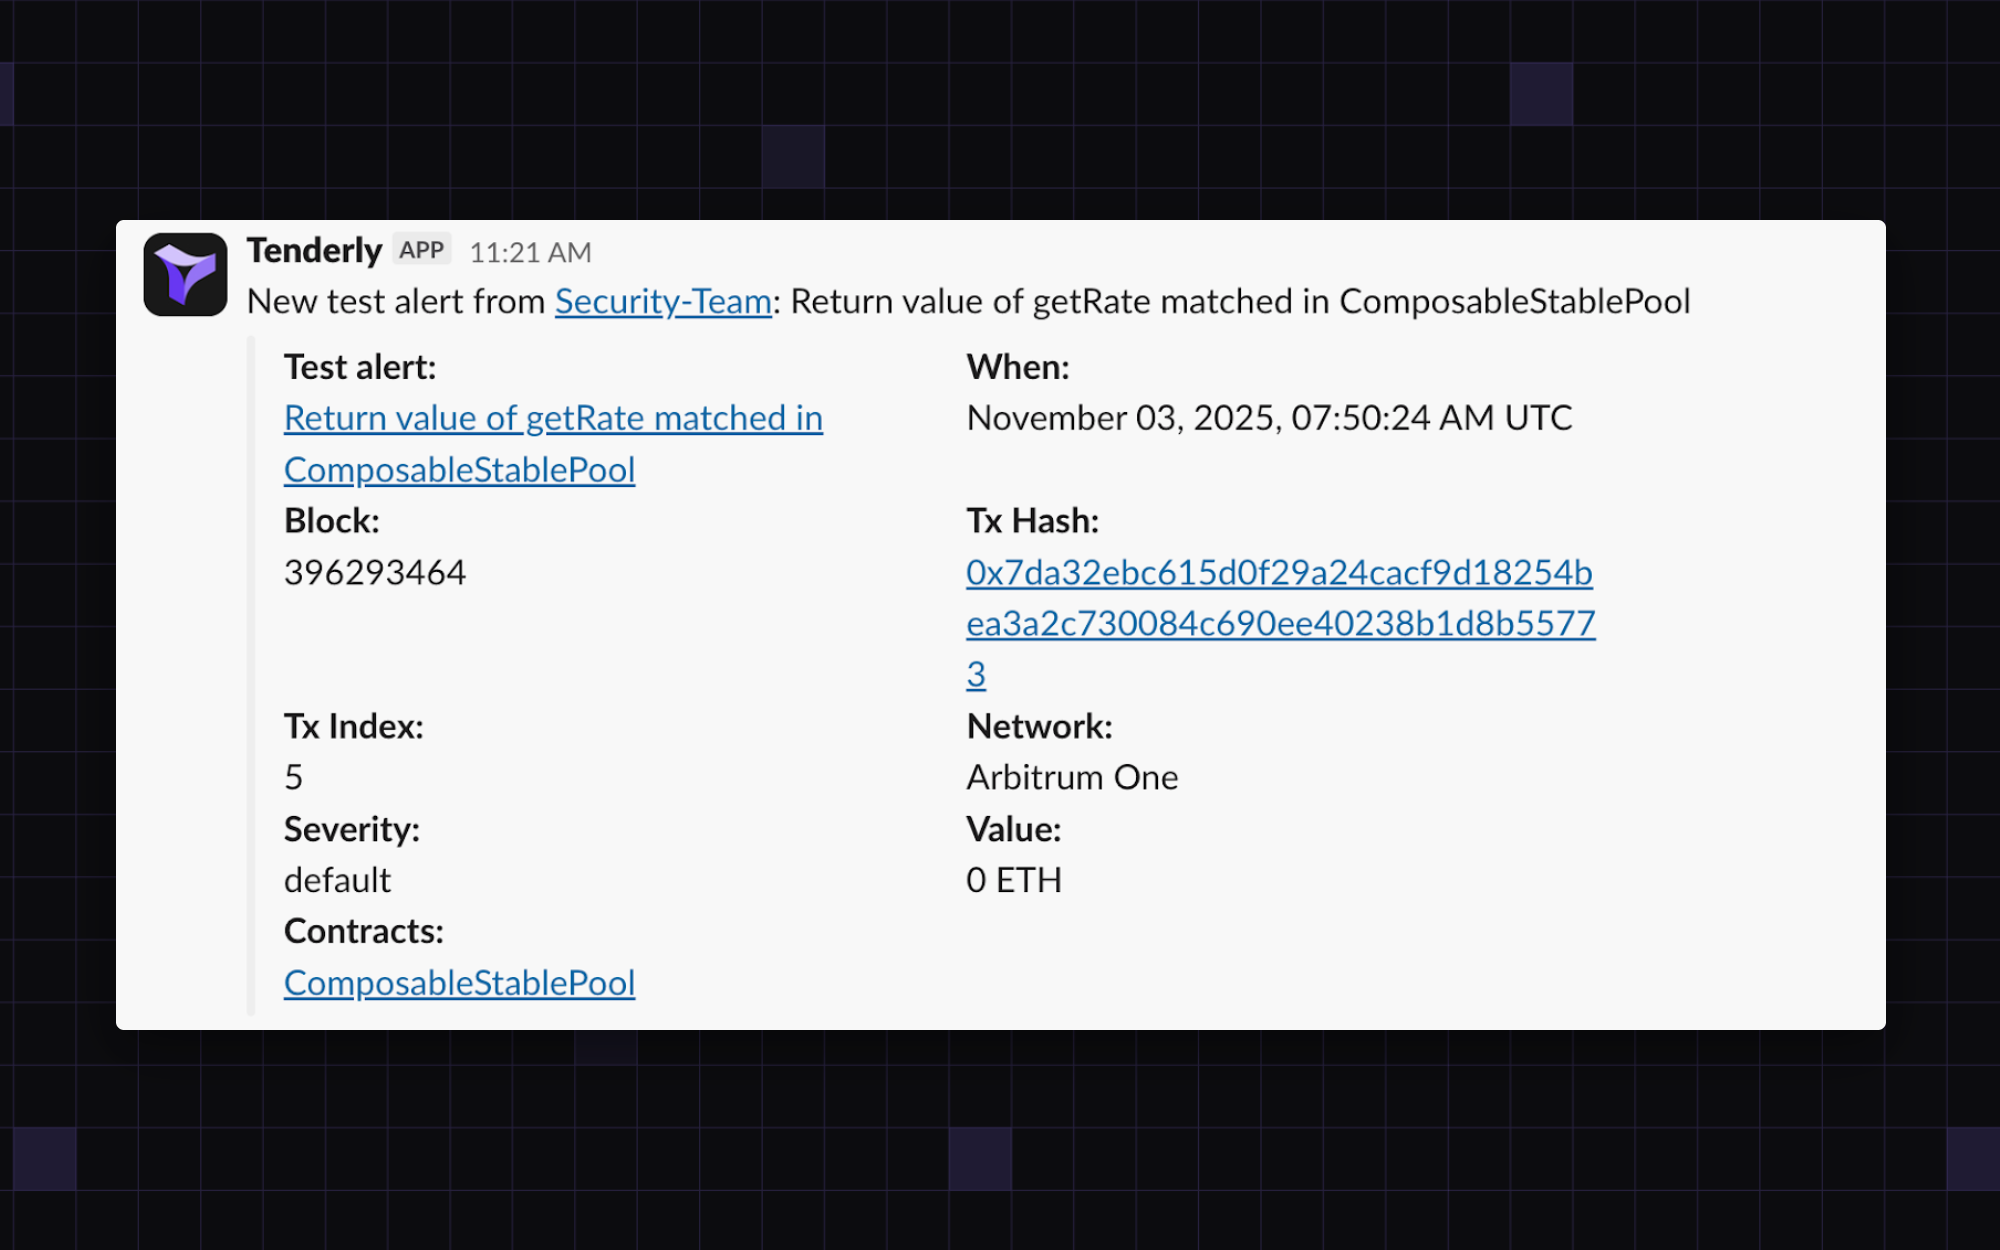Open the ComposableStablePool contract link

[459, 982]
